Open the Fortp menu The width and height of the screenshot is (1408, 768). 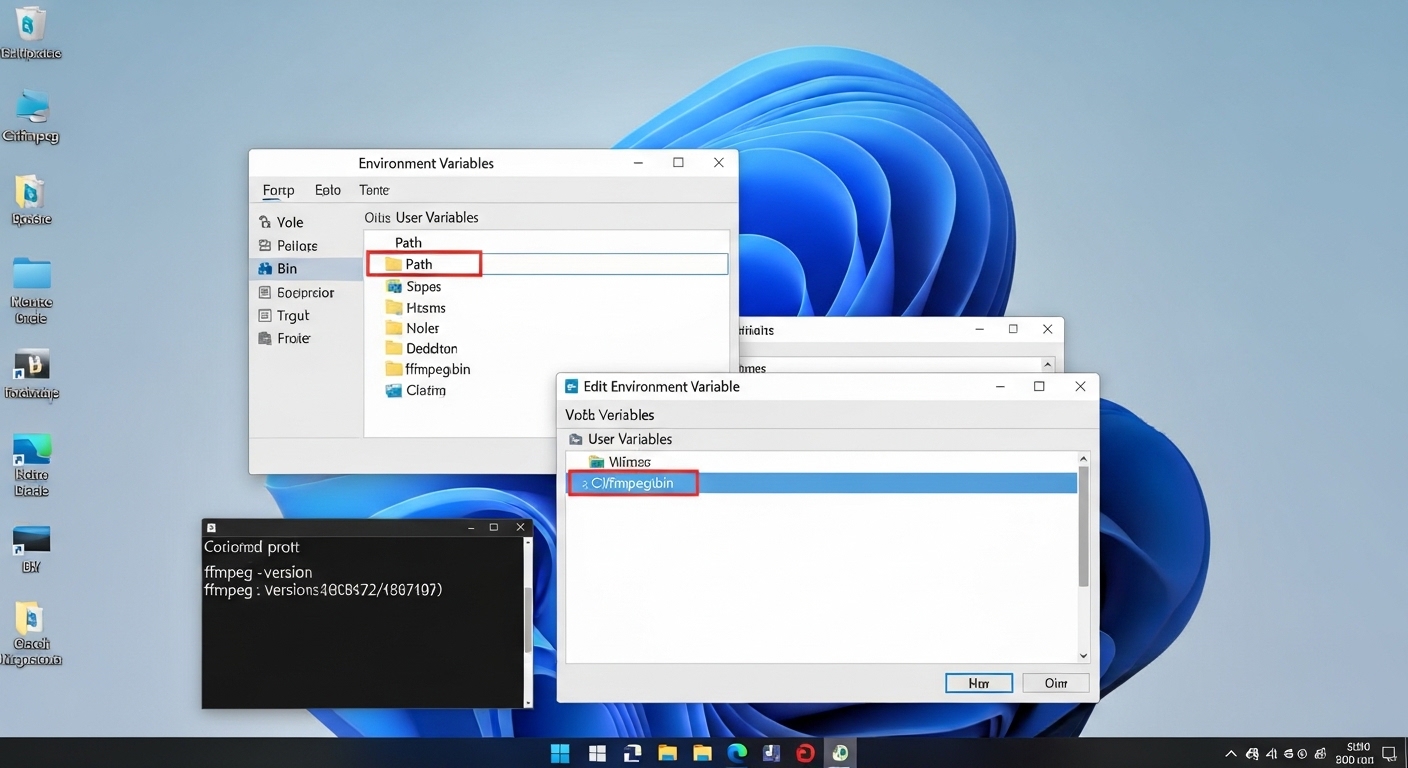(x=277, y=190)
